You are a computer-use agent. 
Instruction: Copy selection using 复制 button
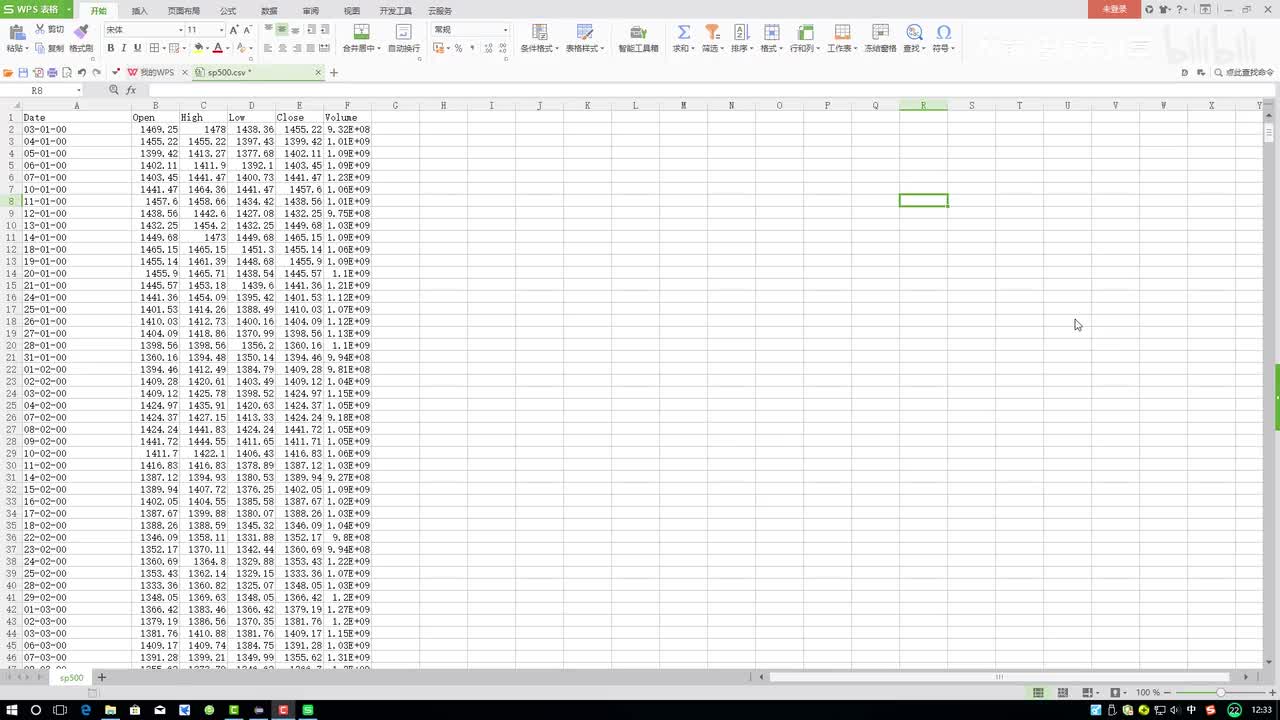(50, 48)
